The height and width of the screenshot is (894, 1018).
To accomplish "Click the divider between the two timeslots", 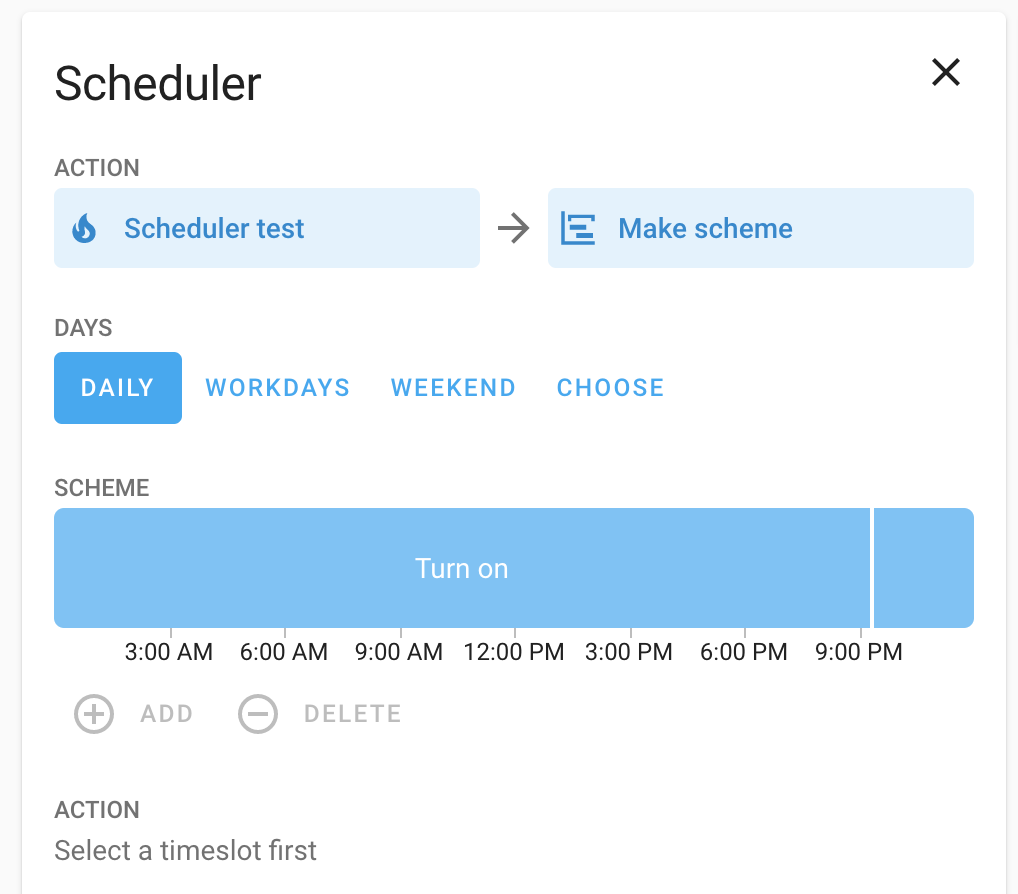I will 873,568.
